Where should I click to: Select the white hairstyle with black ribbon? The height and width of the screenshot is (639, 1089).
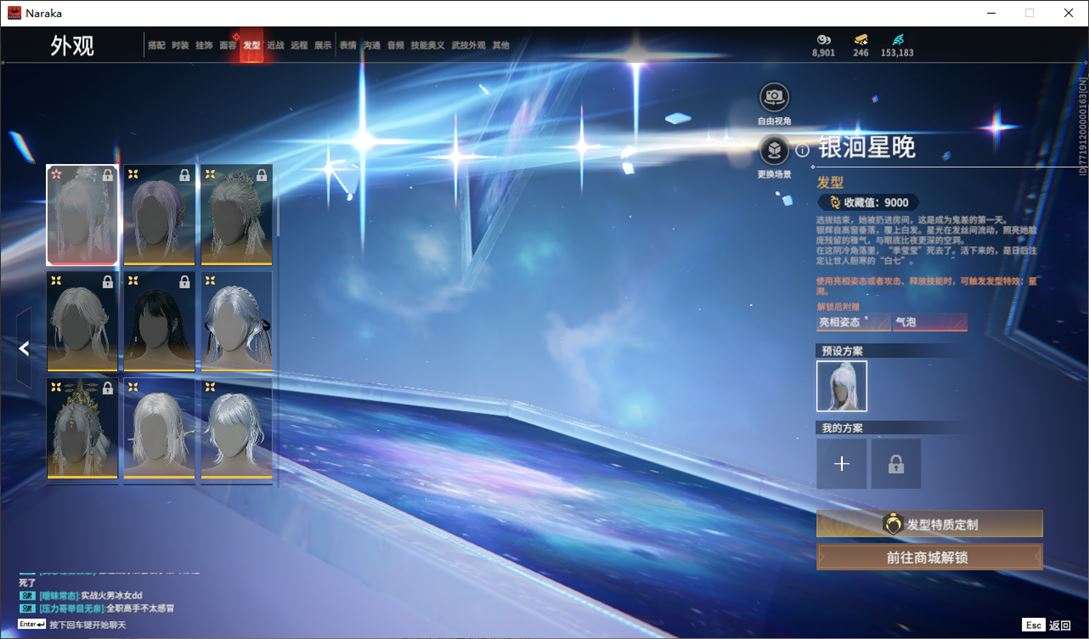click(x=236, y=322)
